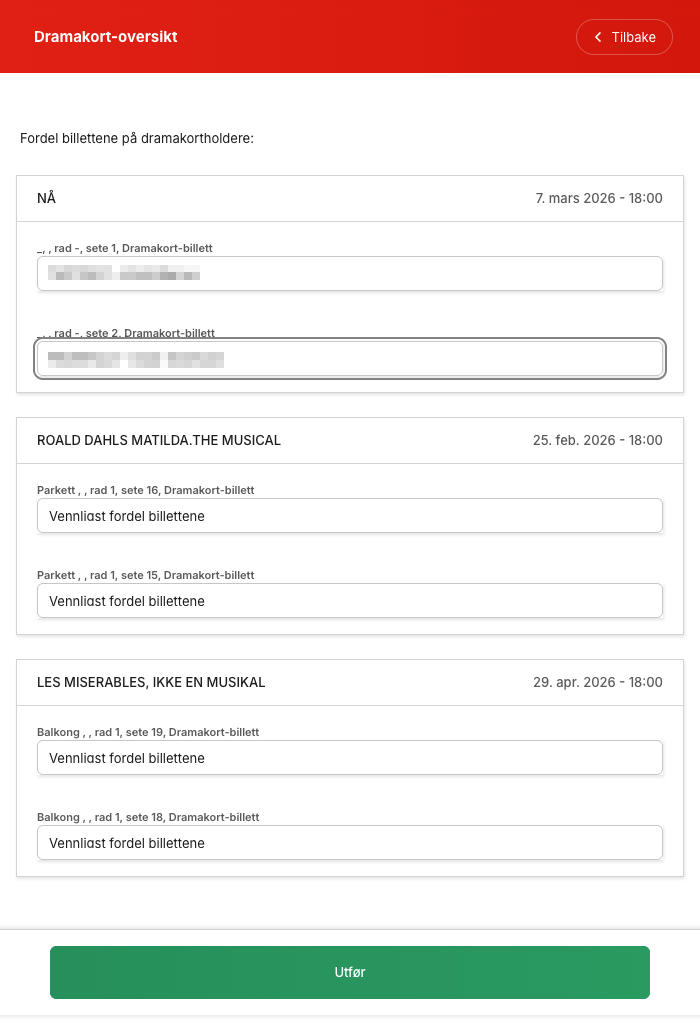Open ticket selector for Matilda sete 16

point(350,516)
